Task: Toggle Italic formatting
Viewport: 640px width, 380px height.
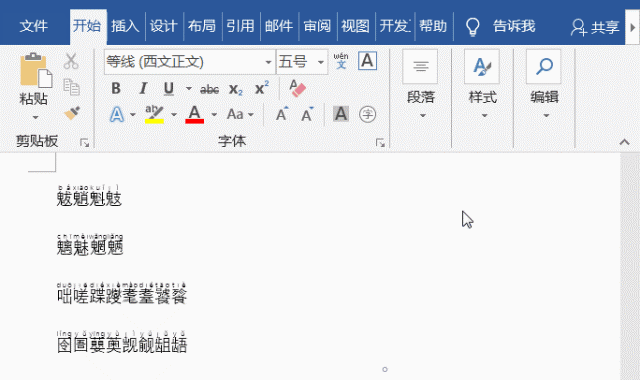Action: pos(143,89)
